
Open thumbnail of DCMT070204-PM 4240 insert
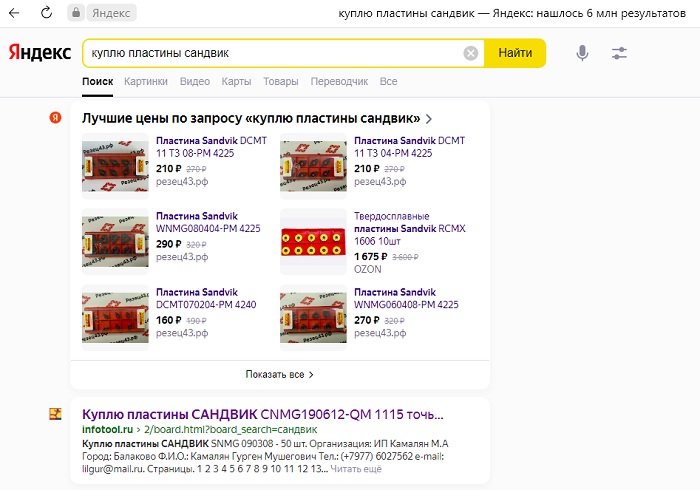click(115, 318)
